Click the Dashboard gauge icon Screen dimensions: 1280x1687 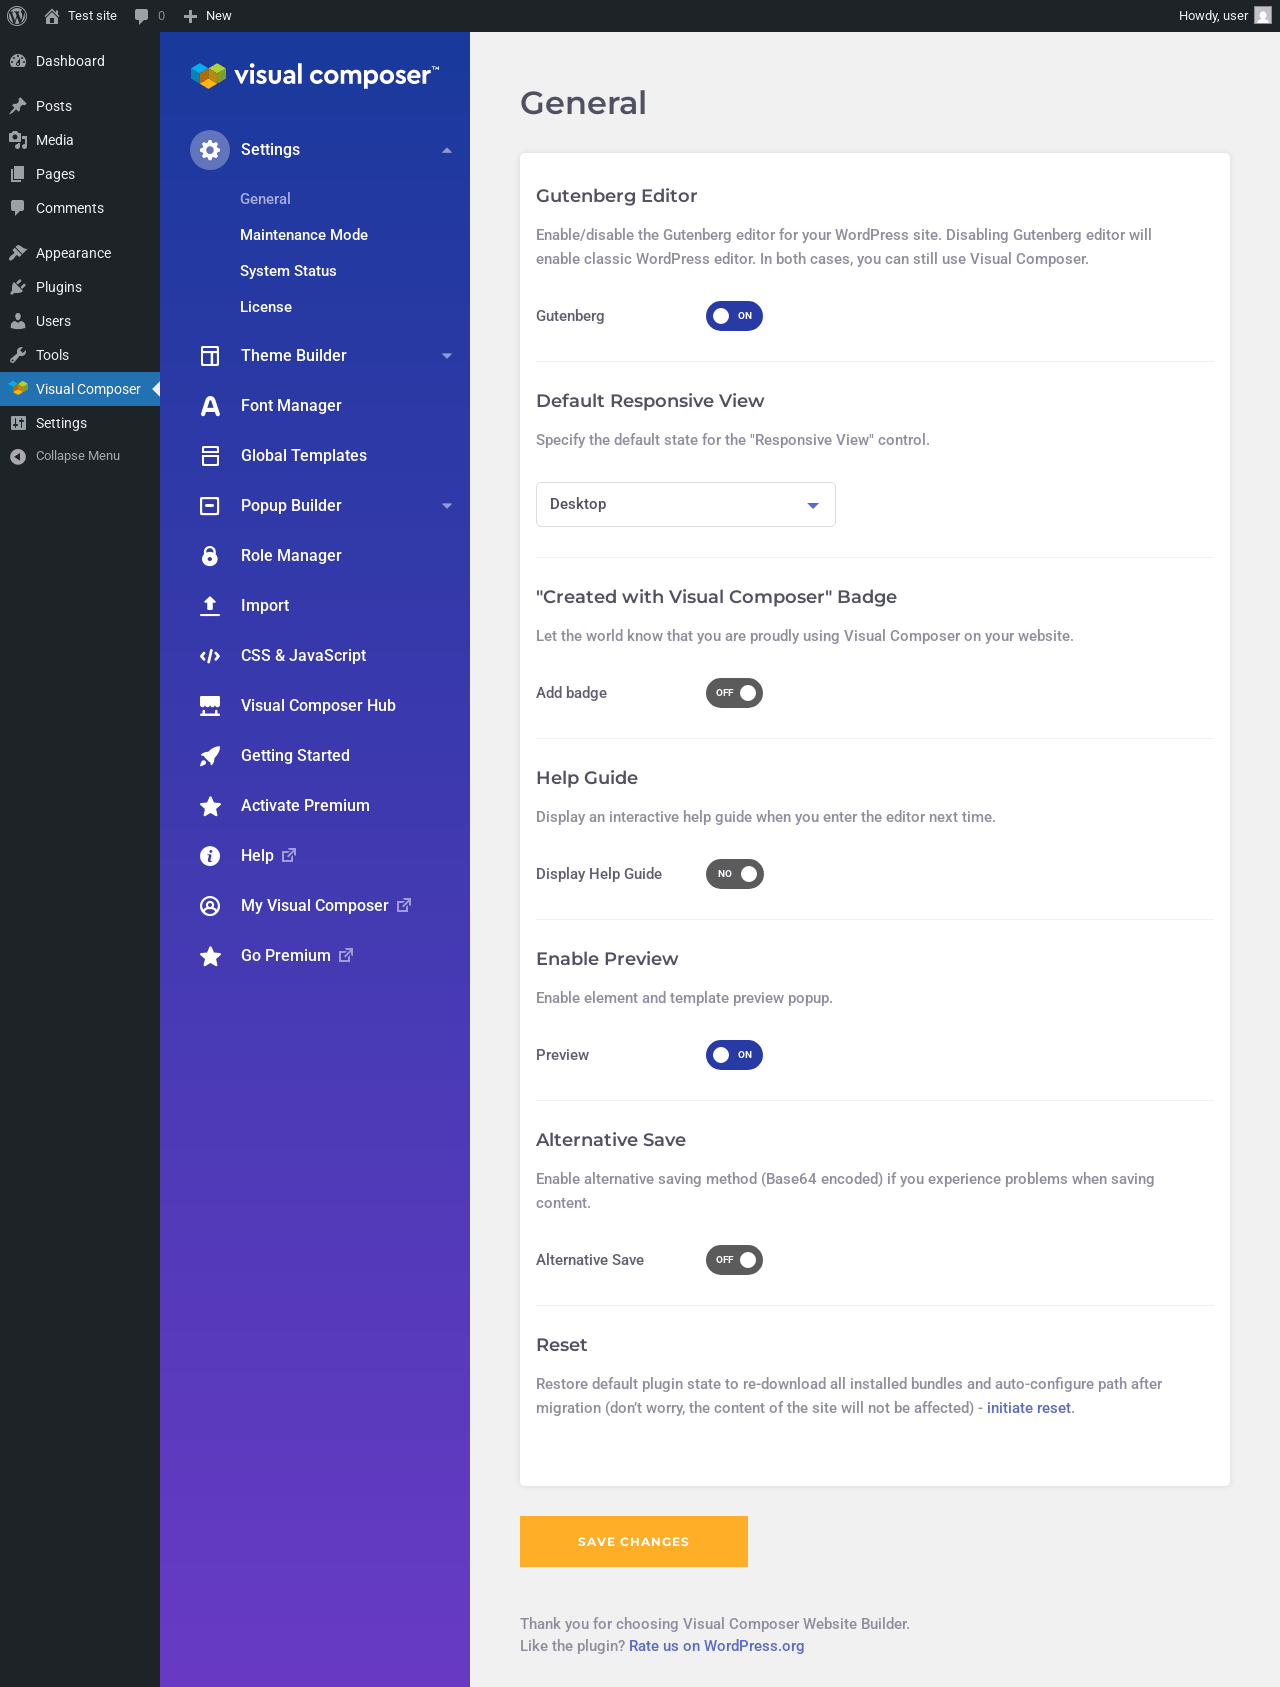tap(18, 61)
